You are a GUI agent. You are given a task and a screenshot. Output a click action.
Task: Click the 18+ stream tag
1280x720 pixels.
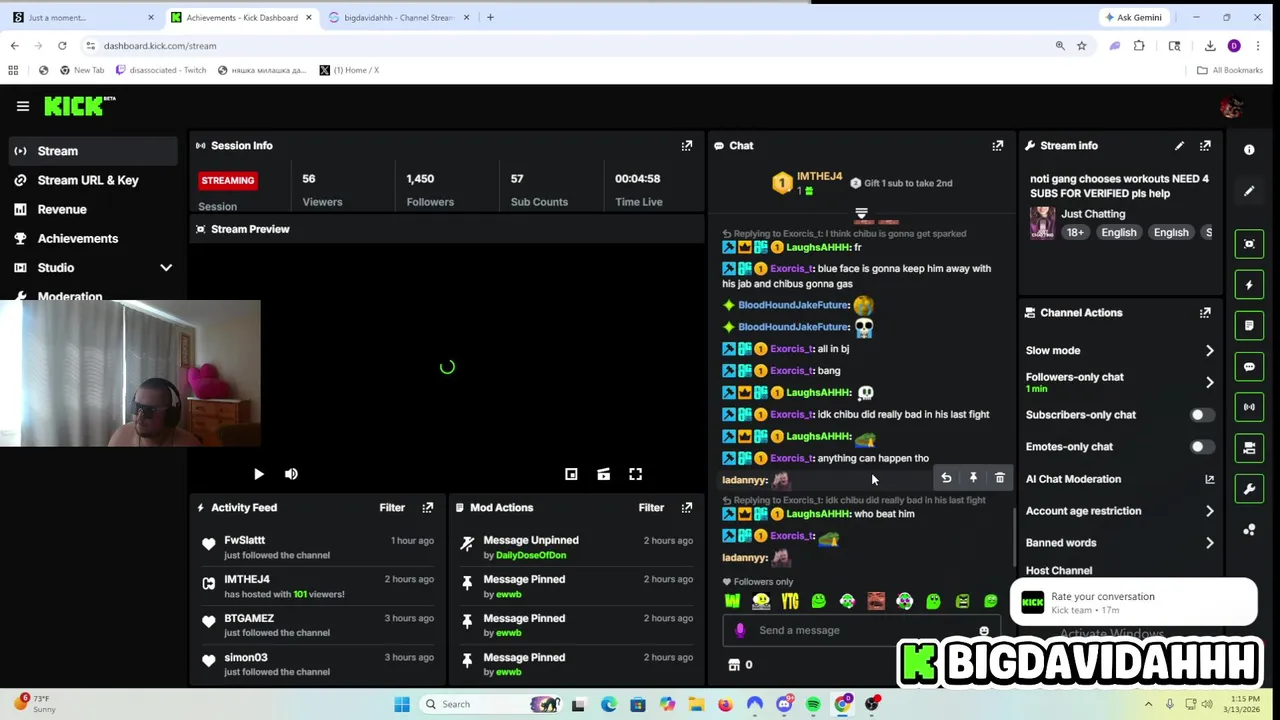(1075, 233)
